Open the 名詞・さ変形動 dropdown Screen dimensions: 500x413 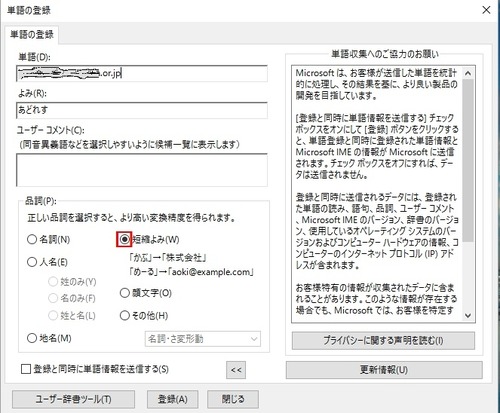tap(203, 339)
